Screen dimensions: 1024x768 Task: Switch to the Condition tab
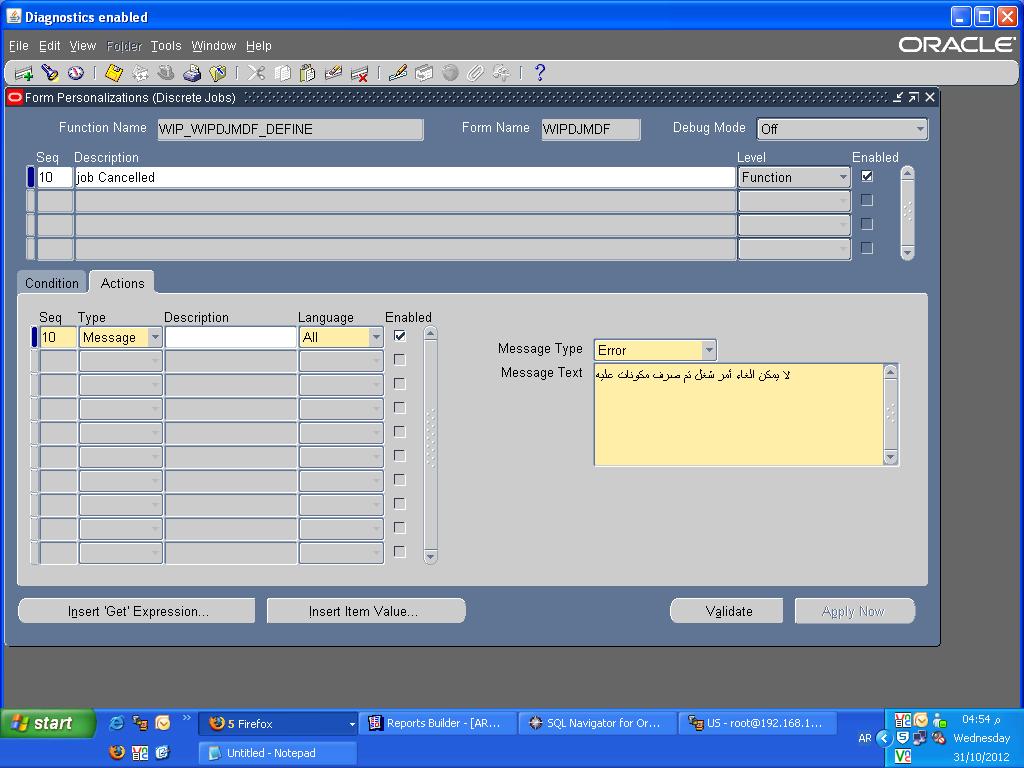click(x=52, y=284)
